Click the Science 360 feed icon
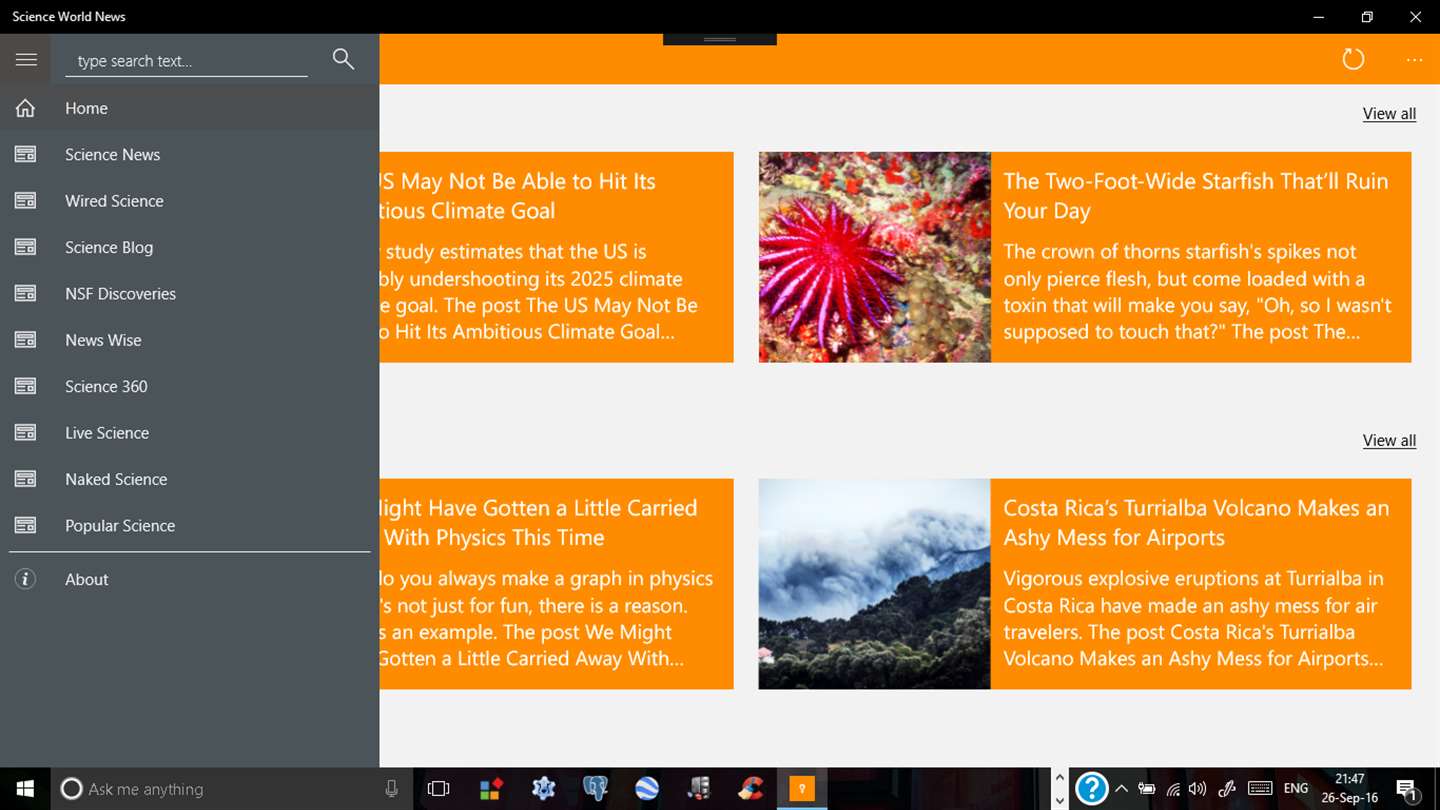The width and height of the screenshot is (1440, 810). [25, 386]
